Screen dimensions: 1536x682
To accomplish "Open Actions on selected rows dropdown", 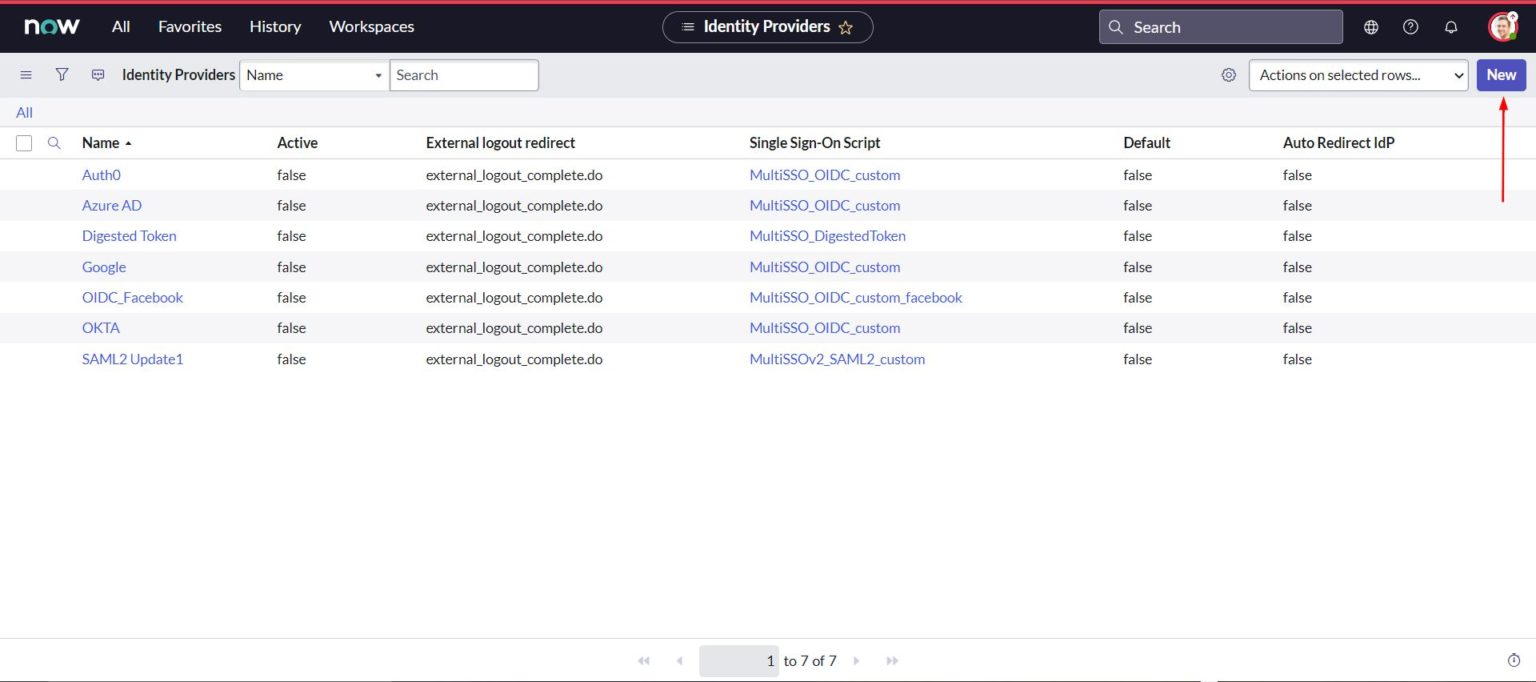I will tap(1358, 74).
